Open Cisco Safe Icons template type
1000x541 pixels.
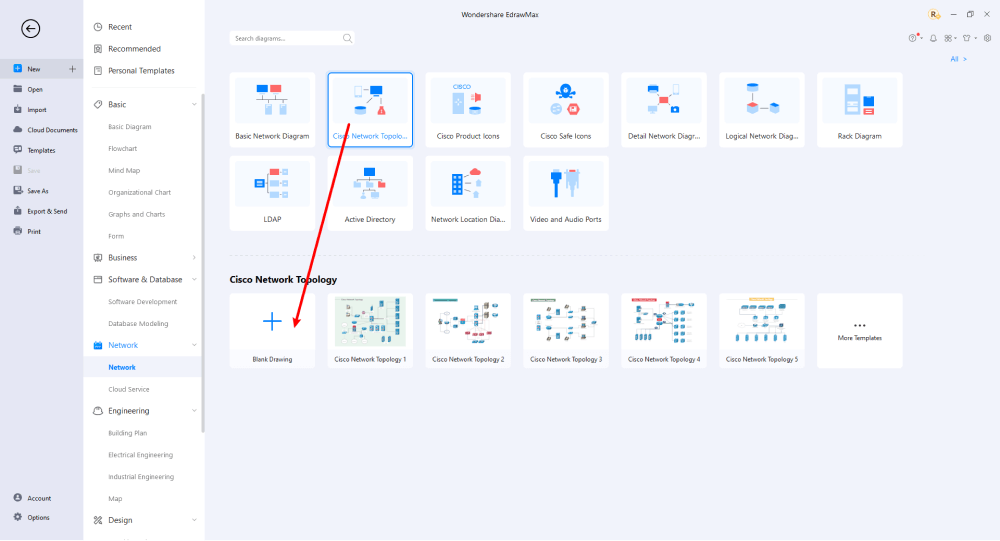click(566, 110)
